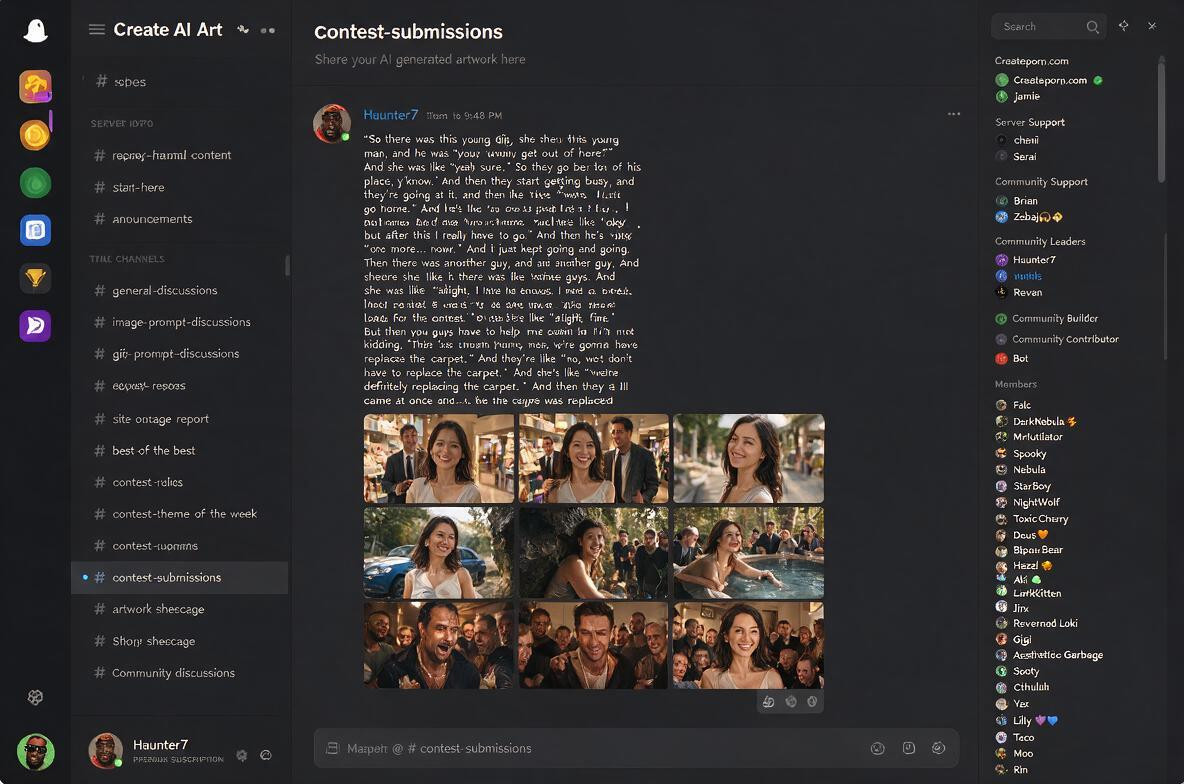The height and width of the screenshot is (784, 1184).
Task: Open the trophy server icon
Action: (x=35, y=278)
